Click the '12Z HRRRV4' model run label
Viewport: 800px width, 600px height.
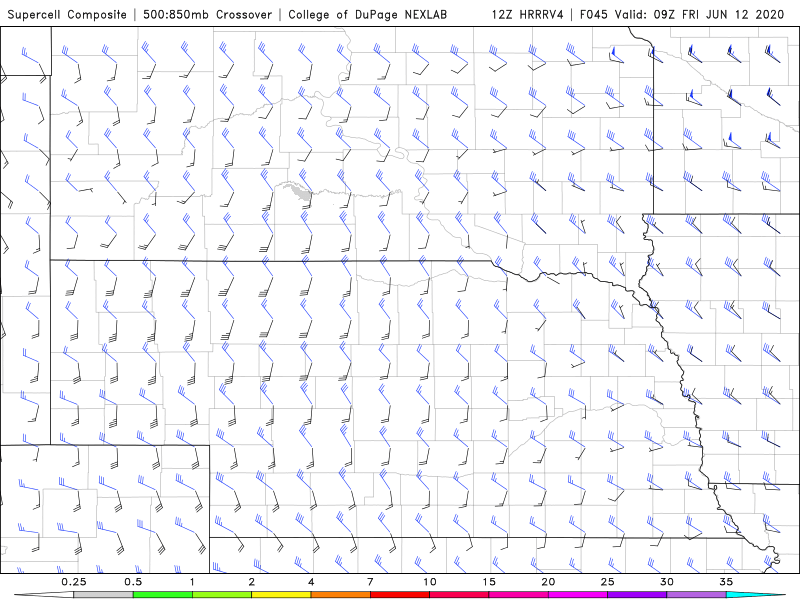528,14
